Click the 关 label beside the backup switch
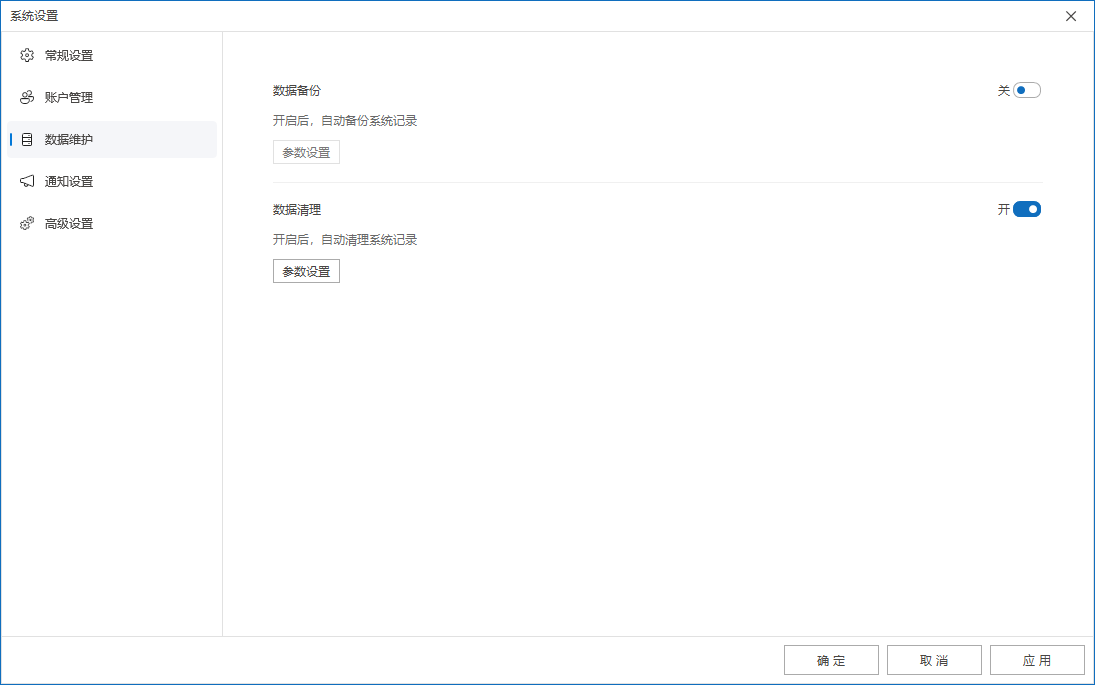 click(x=1003, y=90)
